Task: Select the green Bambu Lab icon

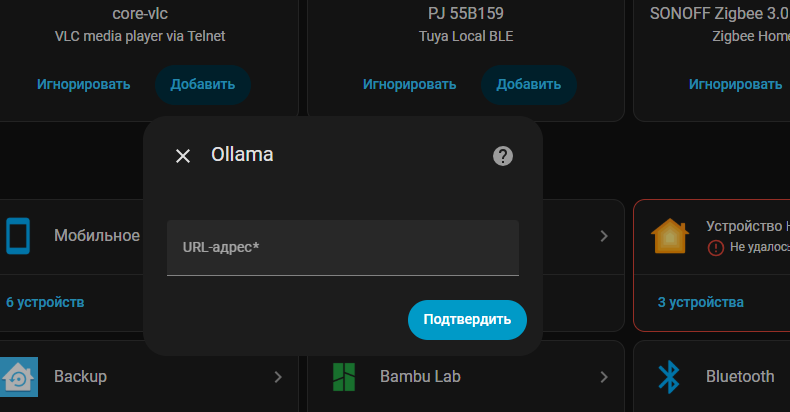Action: (x=344, y=377)
